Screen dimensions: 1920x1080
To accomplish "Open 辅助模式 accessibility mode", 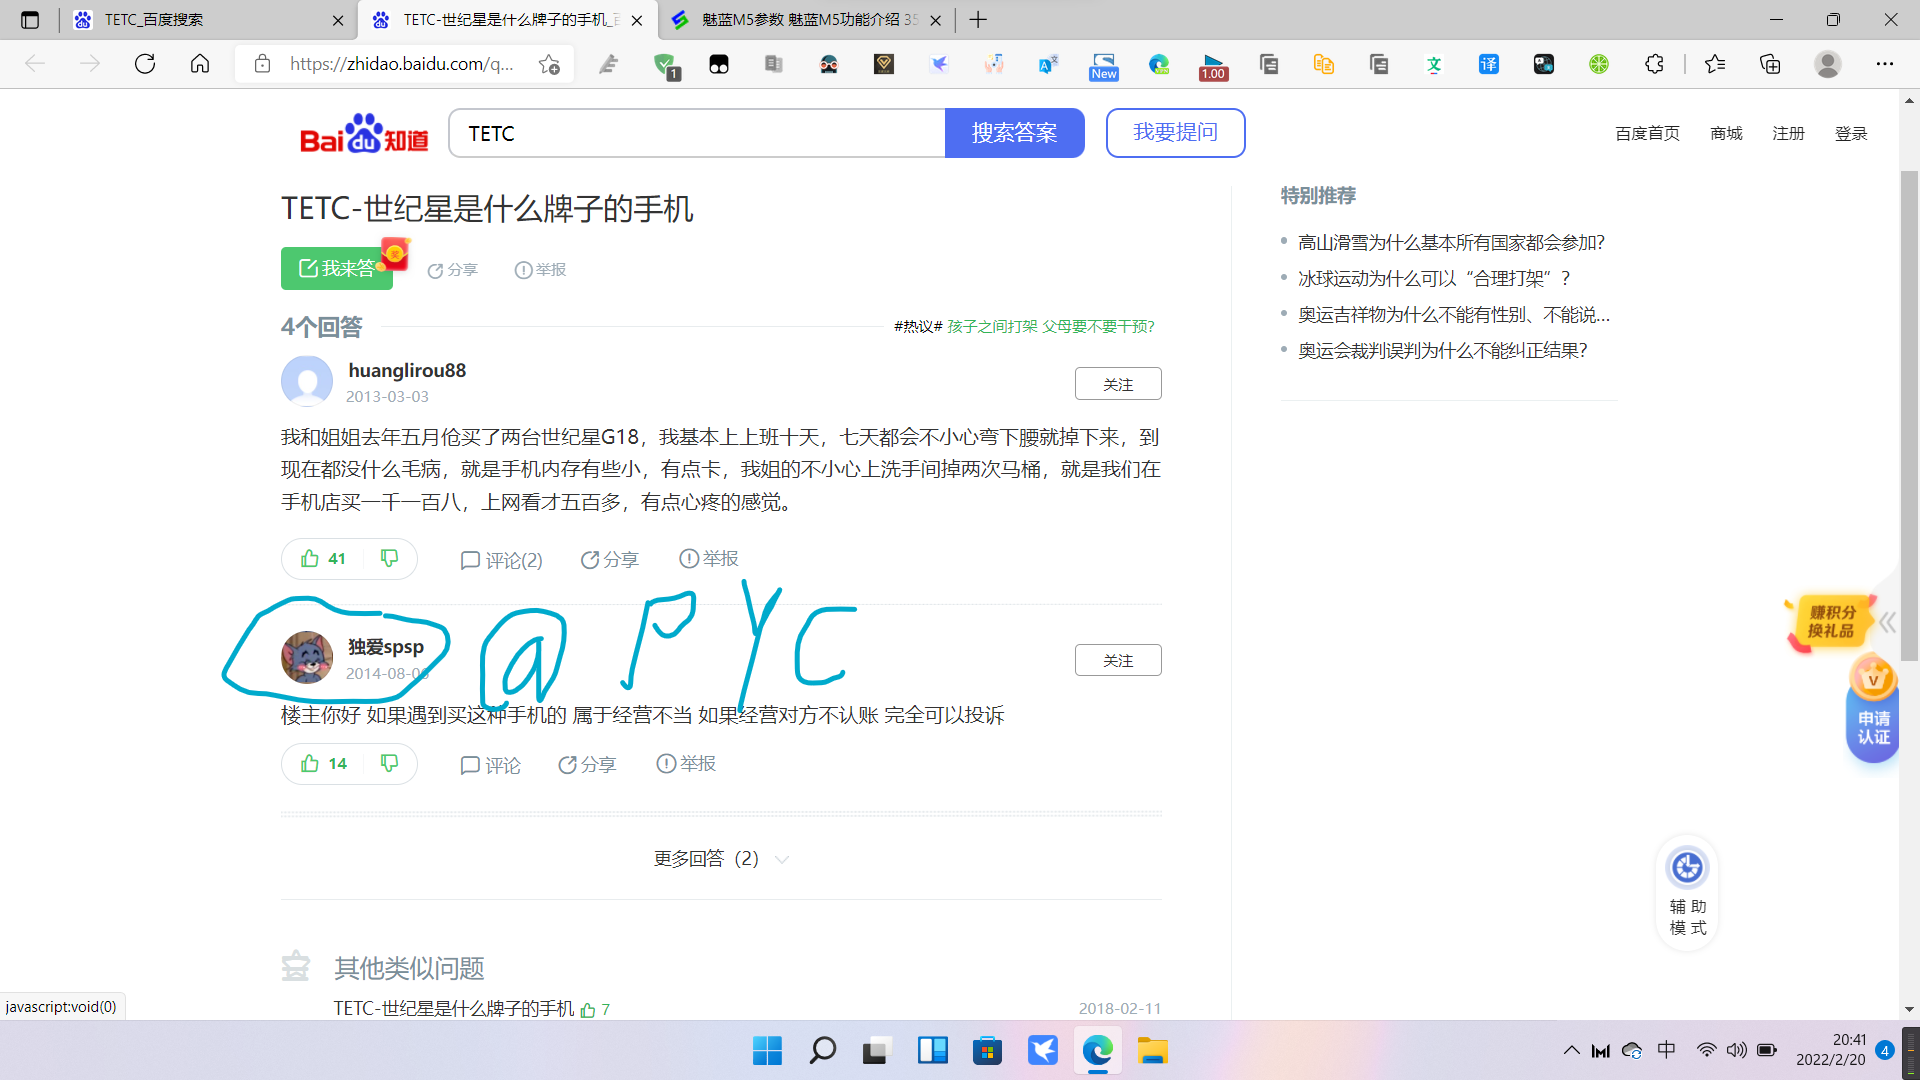I will coord(1687,892).
